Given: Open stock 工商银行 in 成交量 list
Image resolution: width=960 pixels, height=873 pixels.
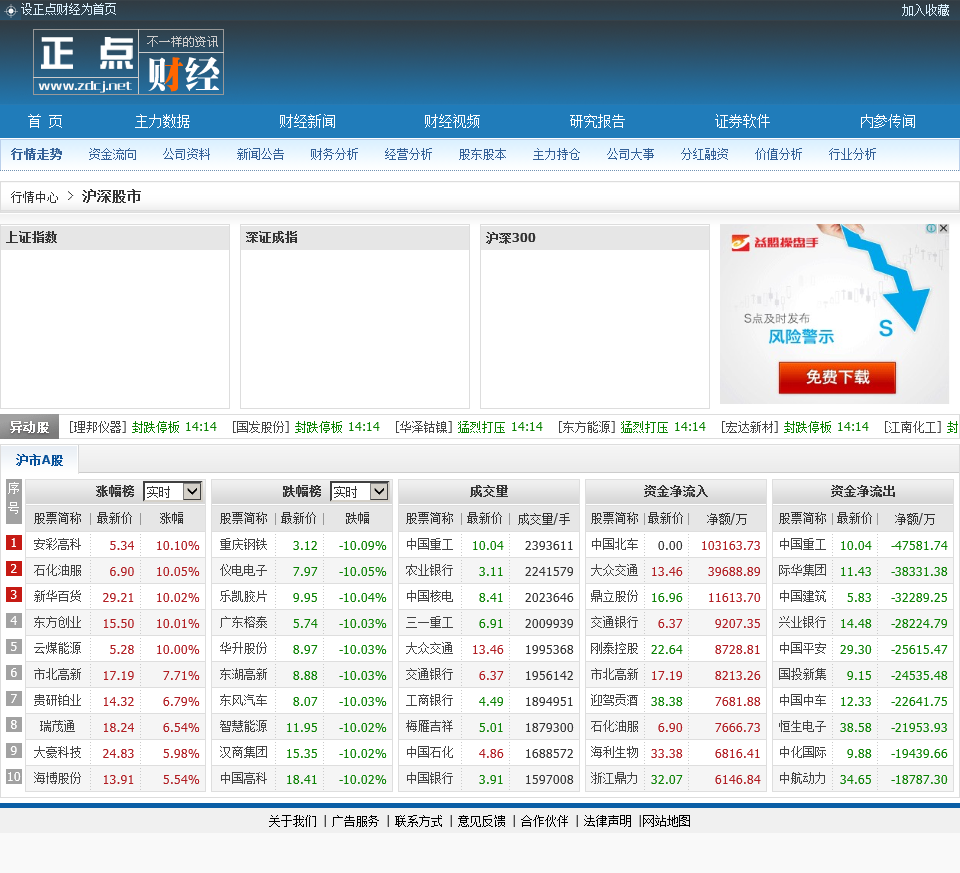Looking at the screenshot, I should pos(429,701).
